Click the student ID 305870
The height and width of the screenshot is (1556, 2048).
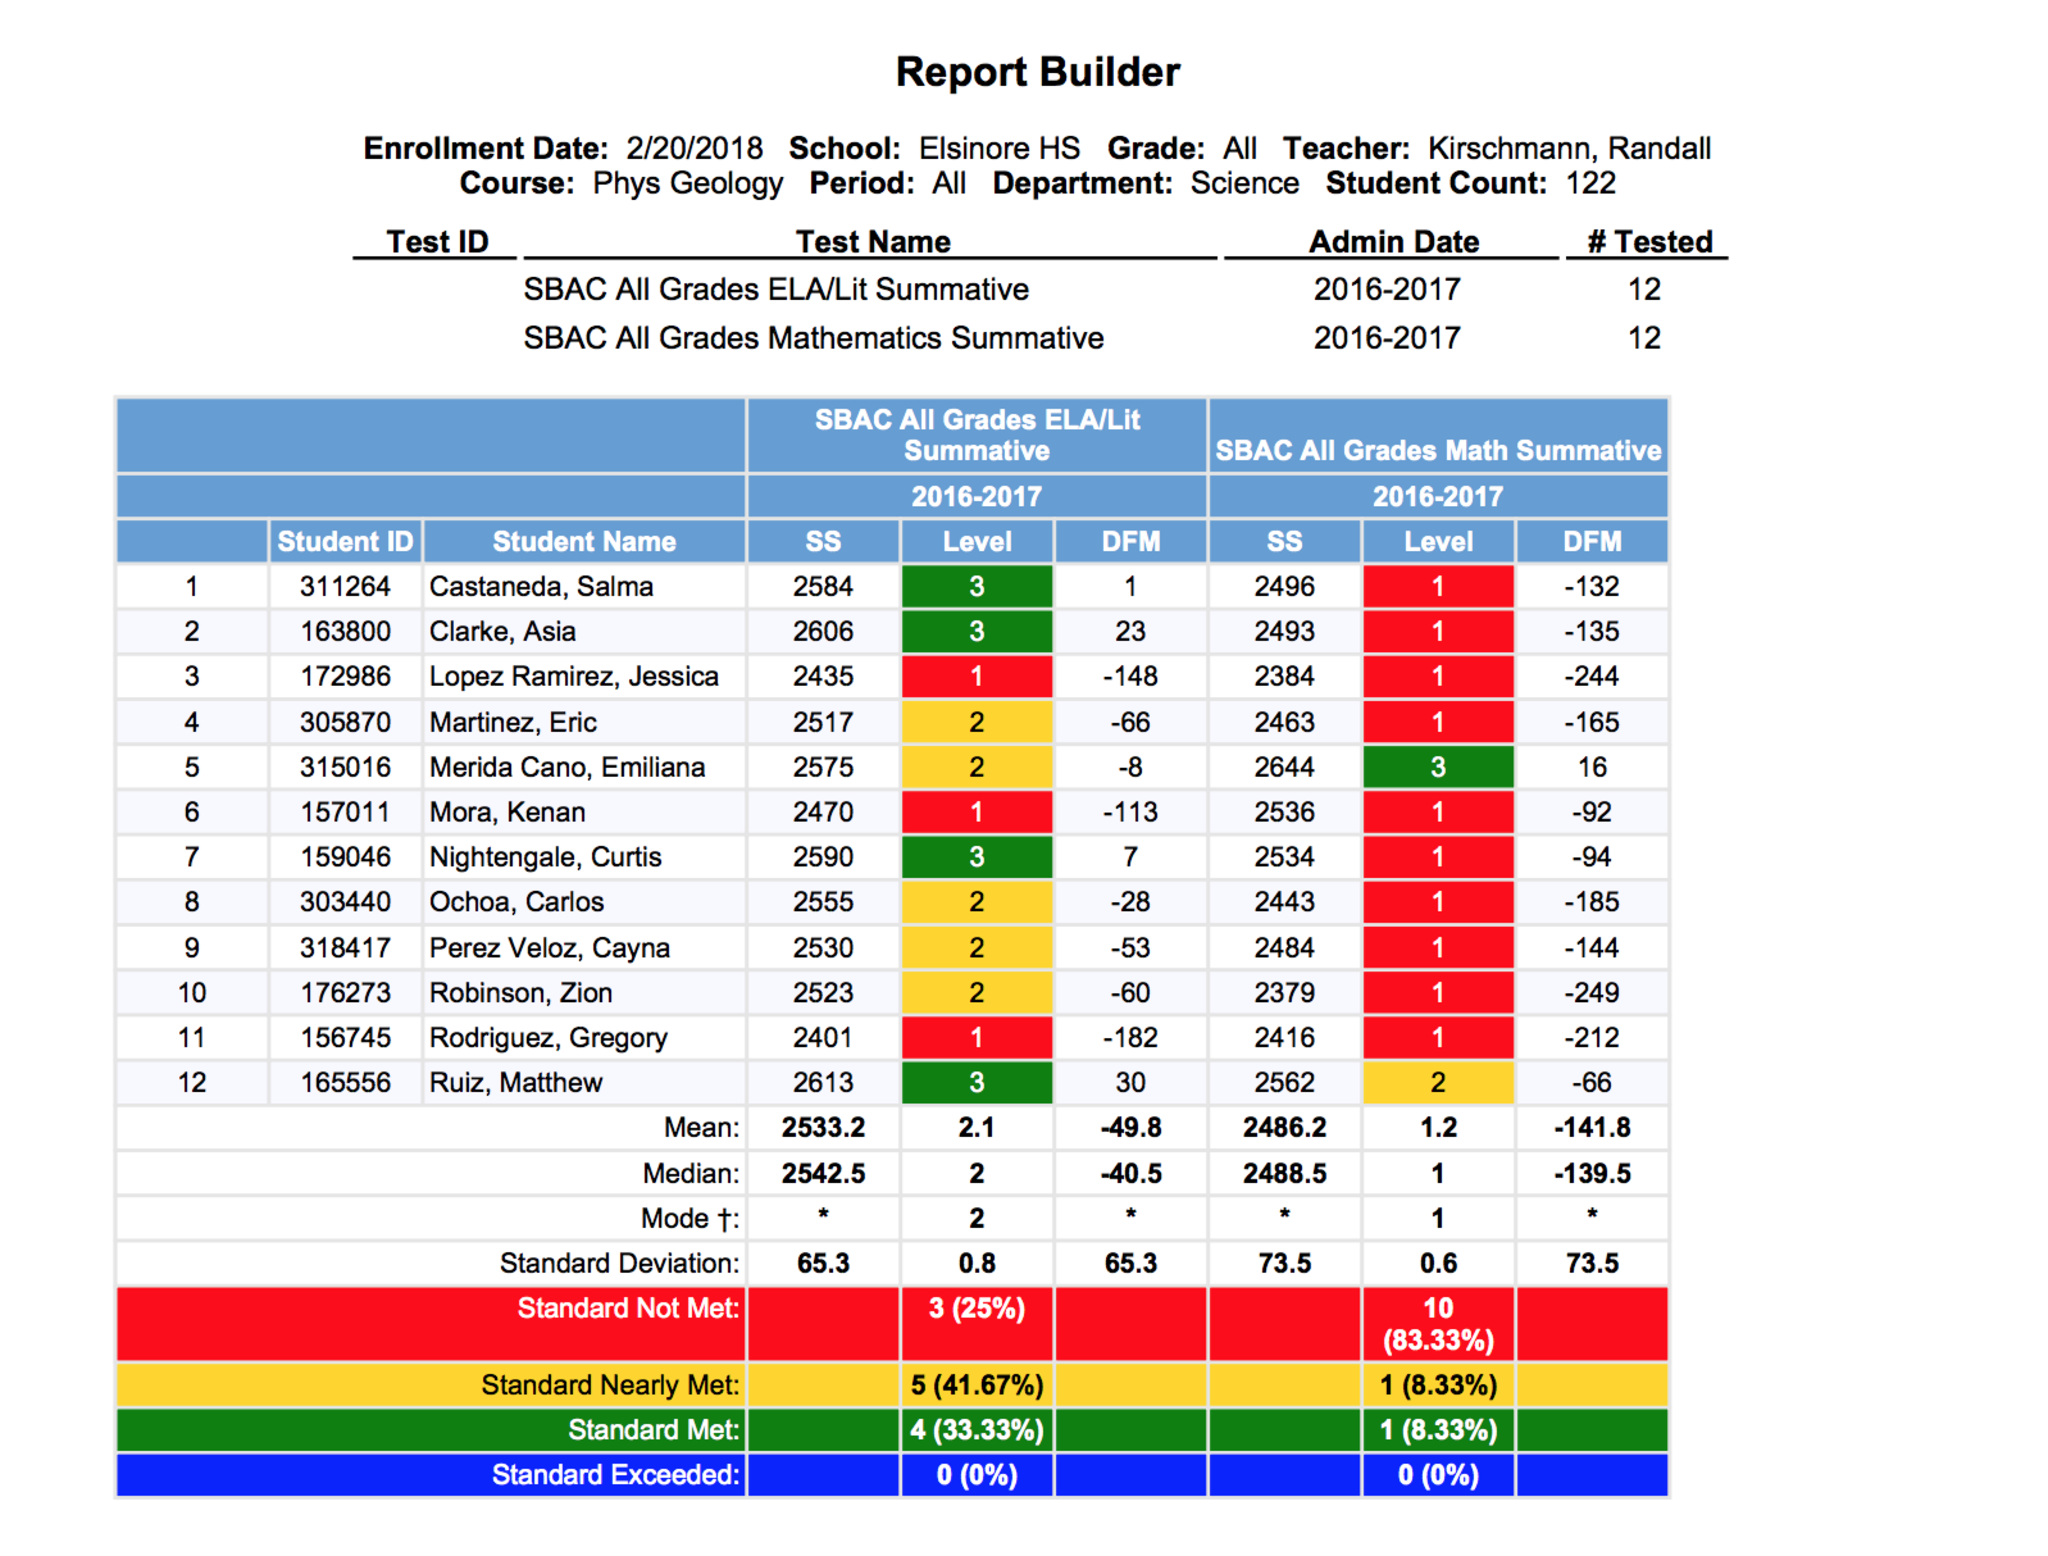coord(344,722)
